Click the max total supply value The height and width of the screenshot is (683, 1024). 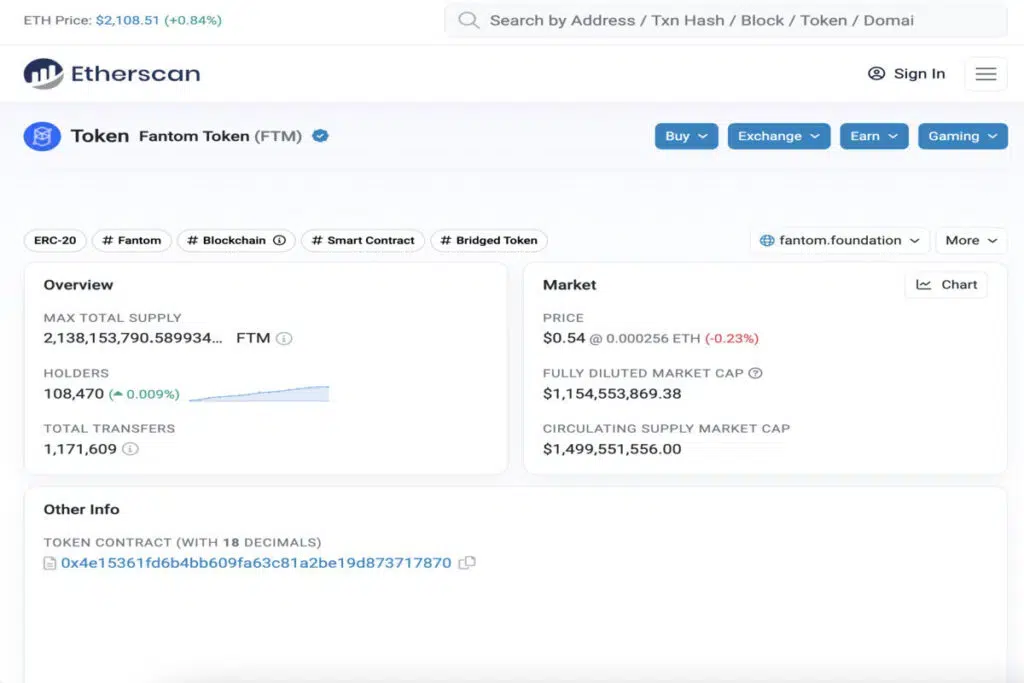pyautogui.click(x=133, y=338)
